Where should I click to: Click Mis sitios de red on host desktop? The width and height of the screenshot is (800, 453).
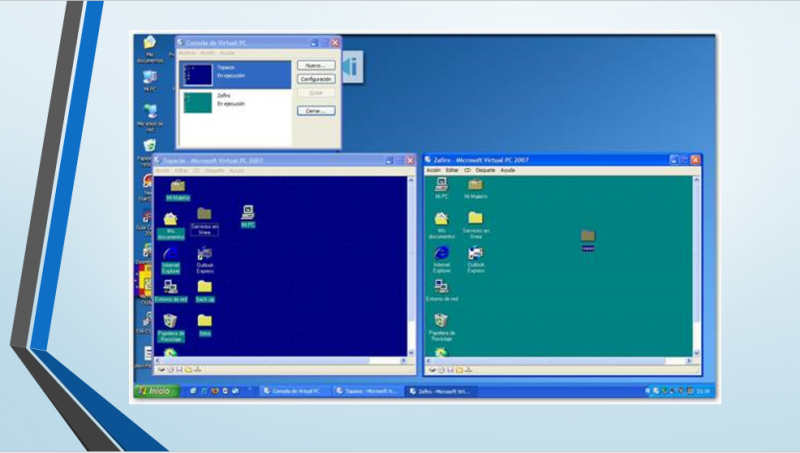tap(150, 117)
